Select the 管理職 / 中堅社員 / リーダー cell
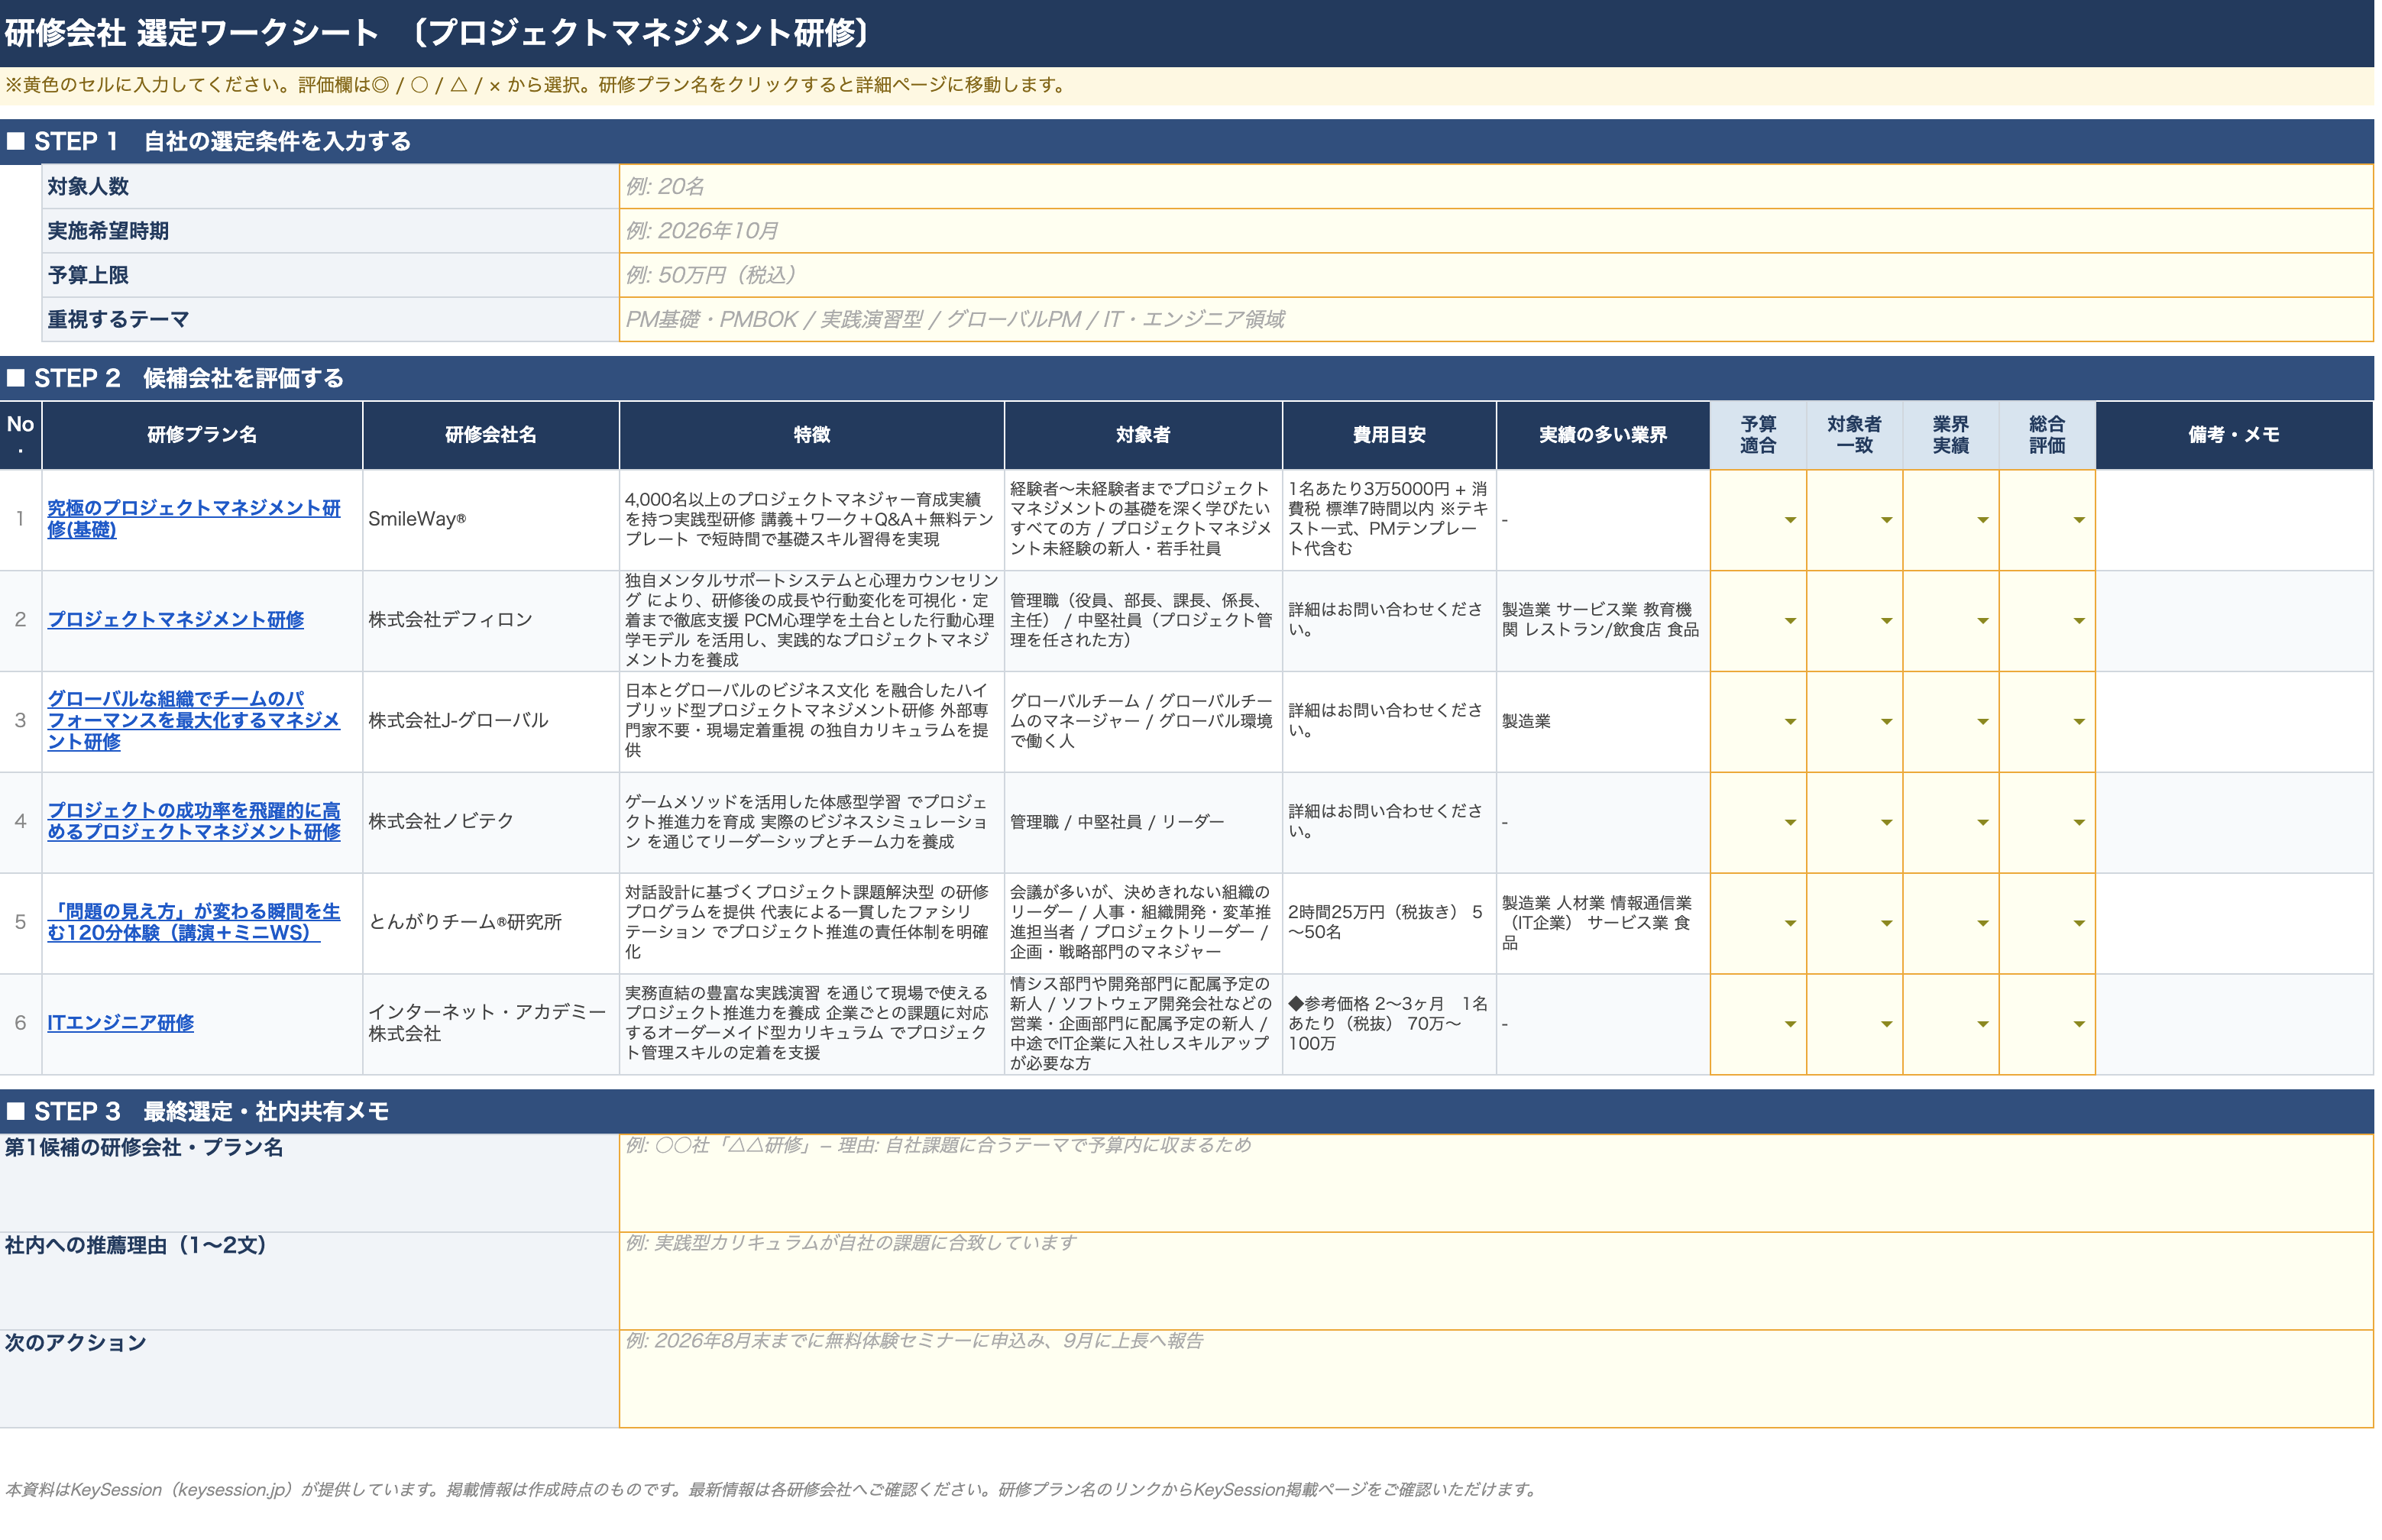2382x1540 pixels. [x=1143, y=823]
